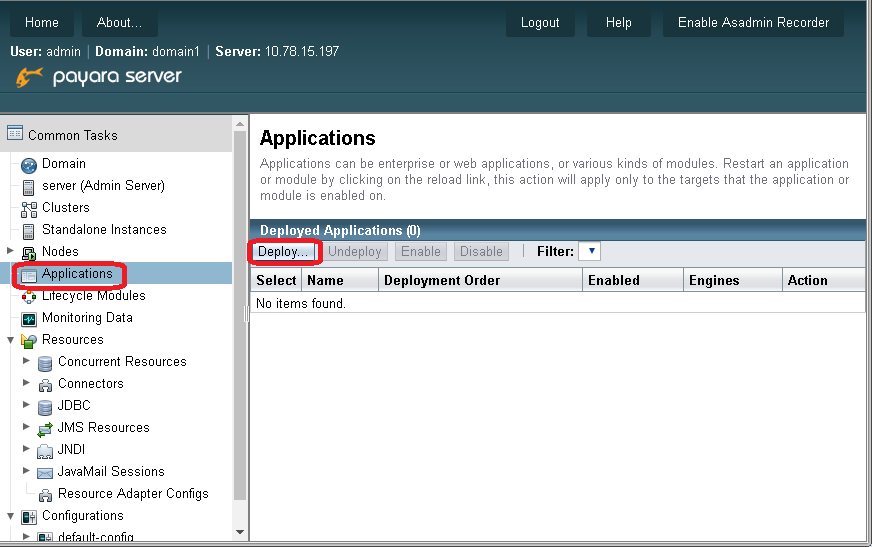Click the Disable button
The width and height of the screenshot is (872, 547).
point(481,252)
